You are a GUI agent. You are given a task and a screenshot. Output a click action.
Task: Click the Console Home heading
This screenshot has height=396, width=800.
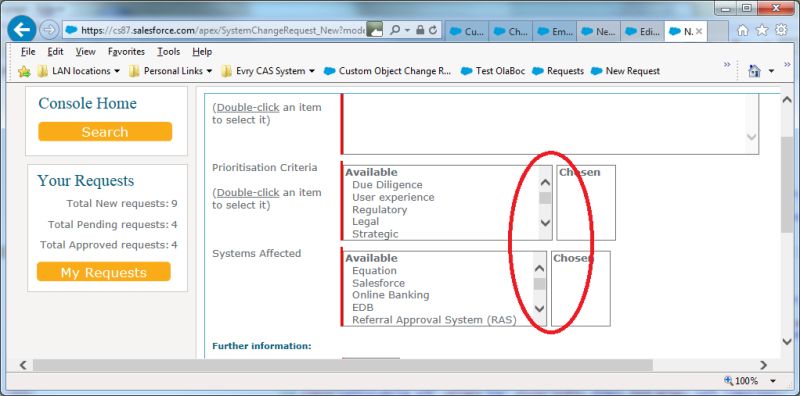tap(87, 103)
